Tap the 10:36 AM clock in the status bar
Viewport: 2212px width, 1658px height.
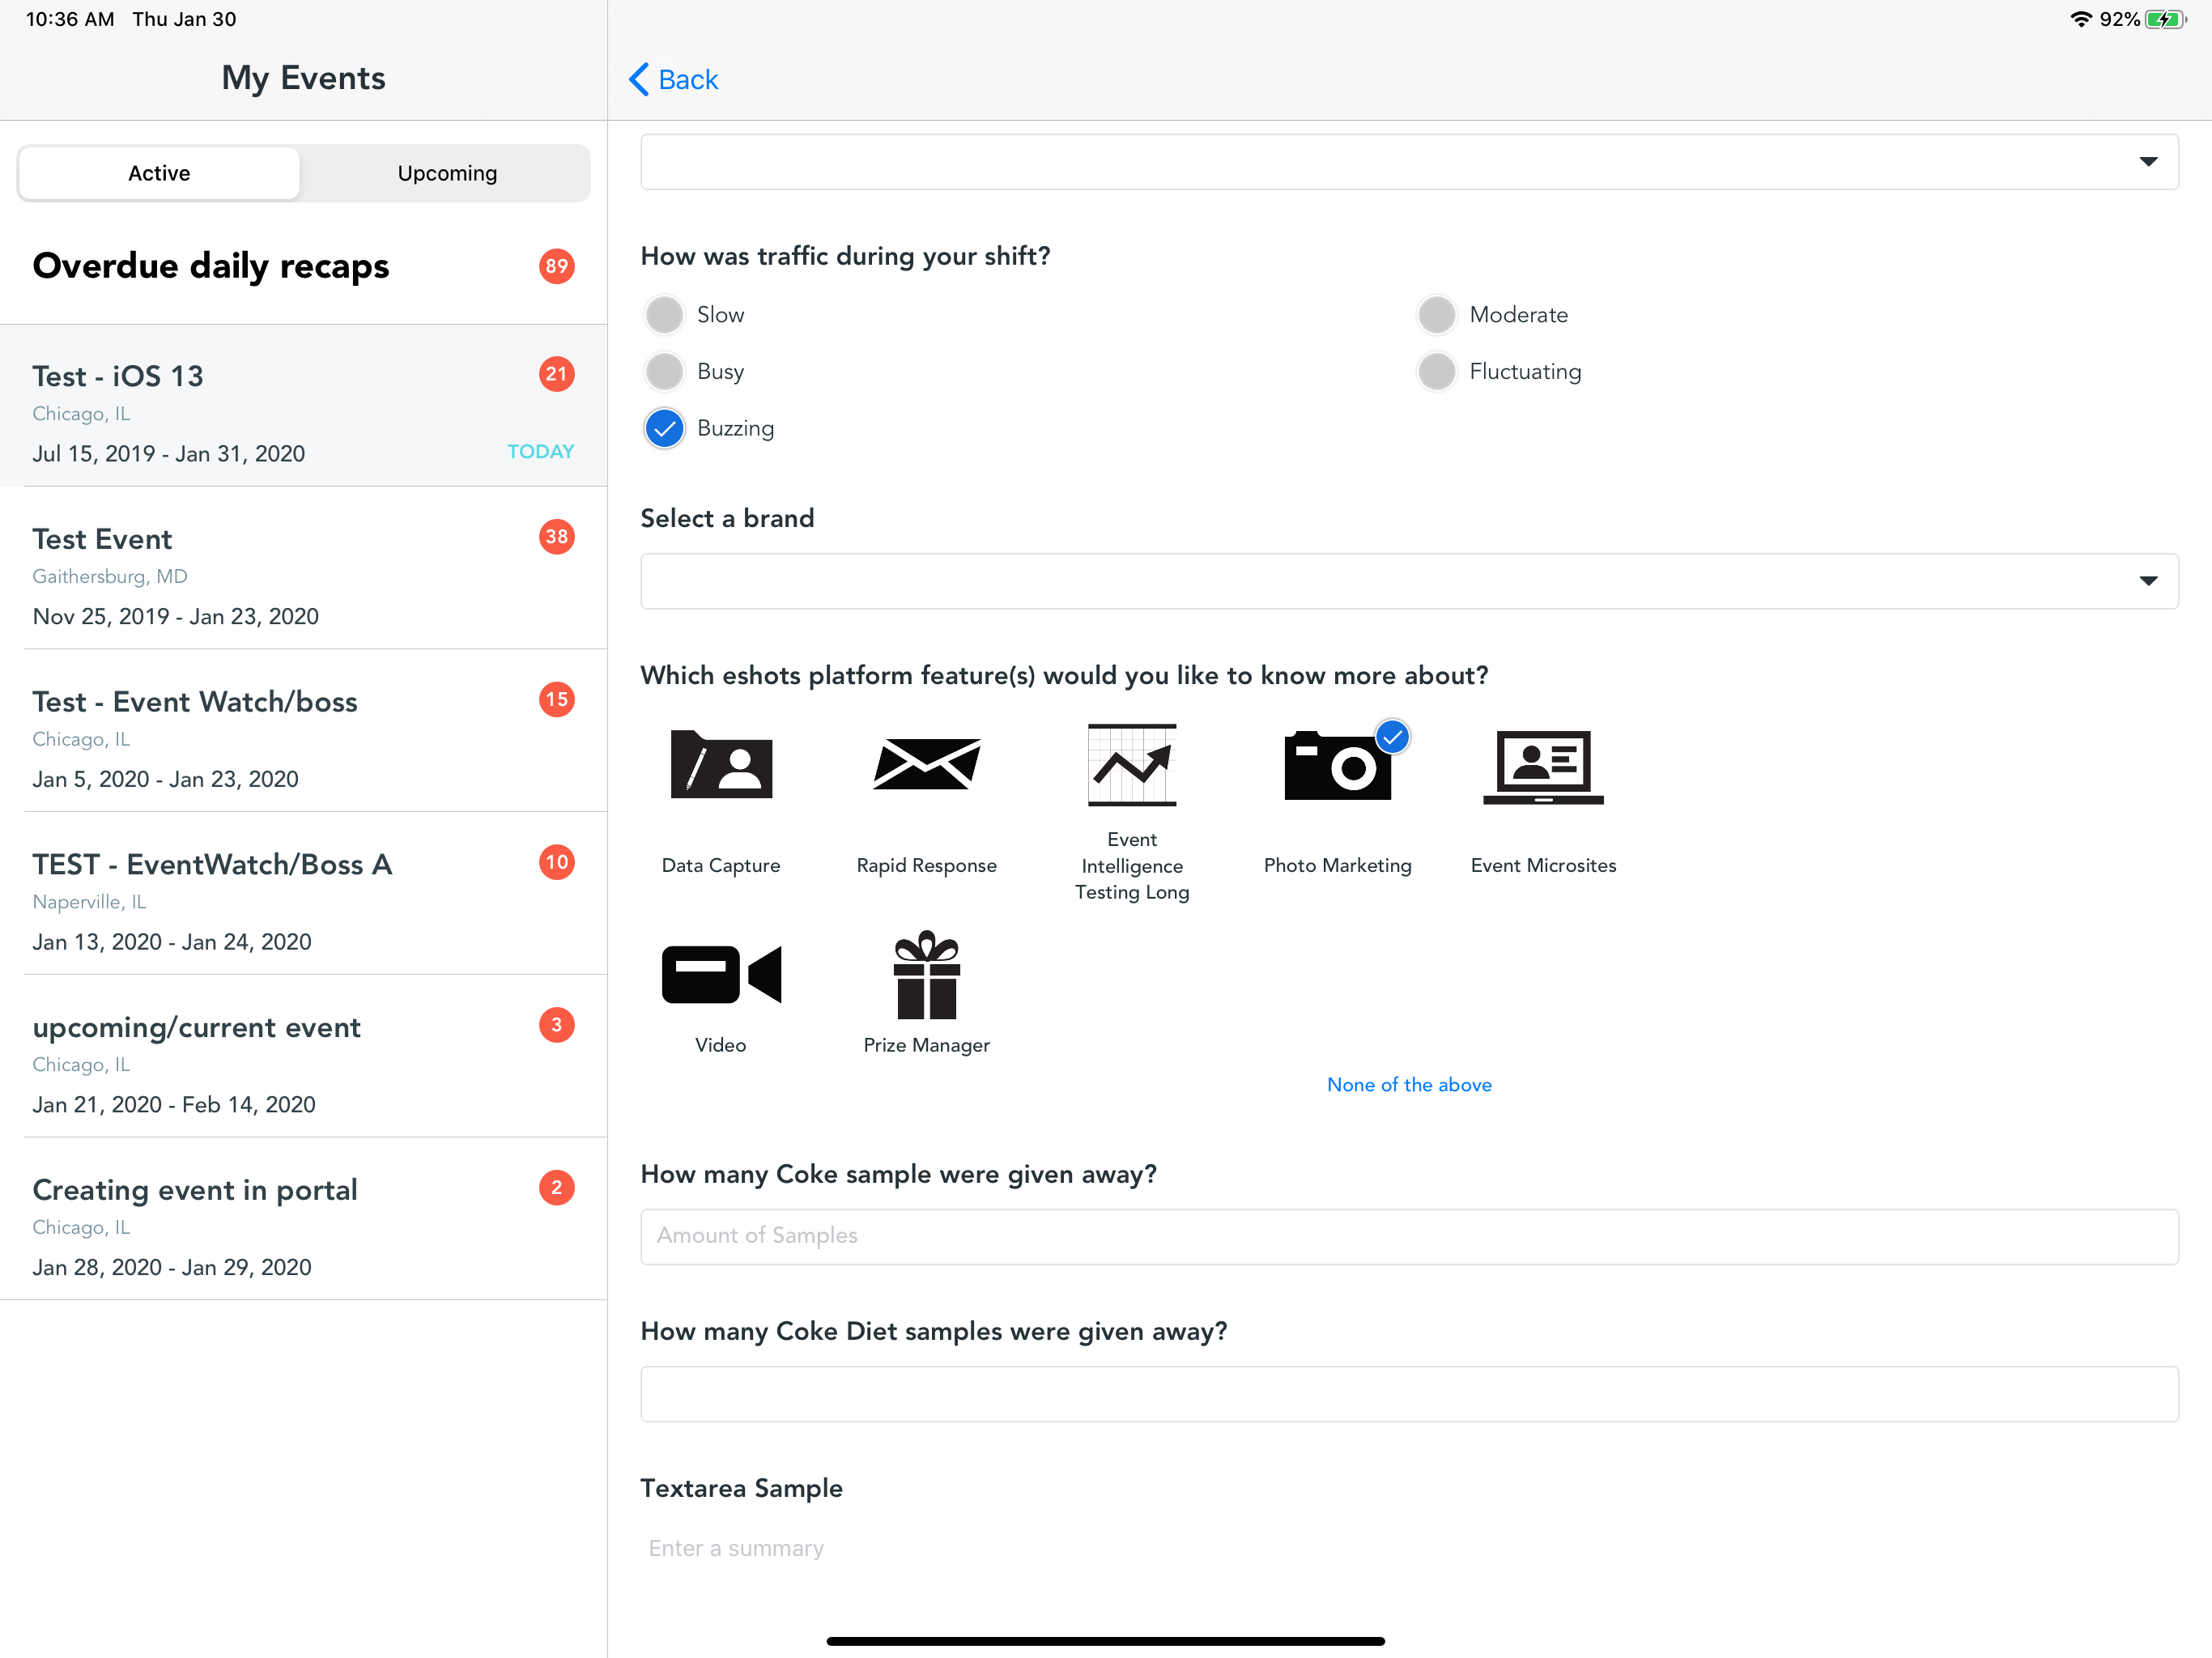click(x=70, y=19)
